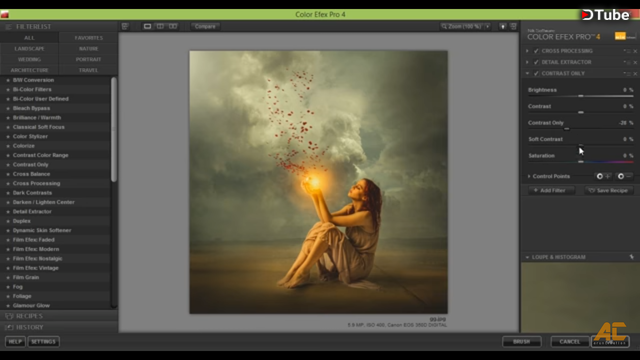
Task: Click the Recipes panel icon
Action: [9, 316]
